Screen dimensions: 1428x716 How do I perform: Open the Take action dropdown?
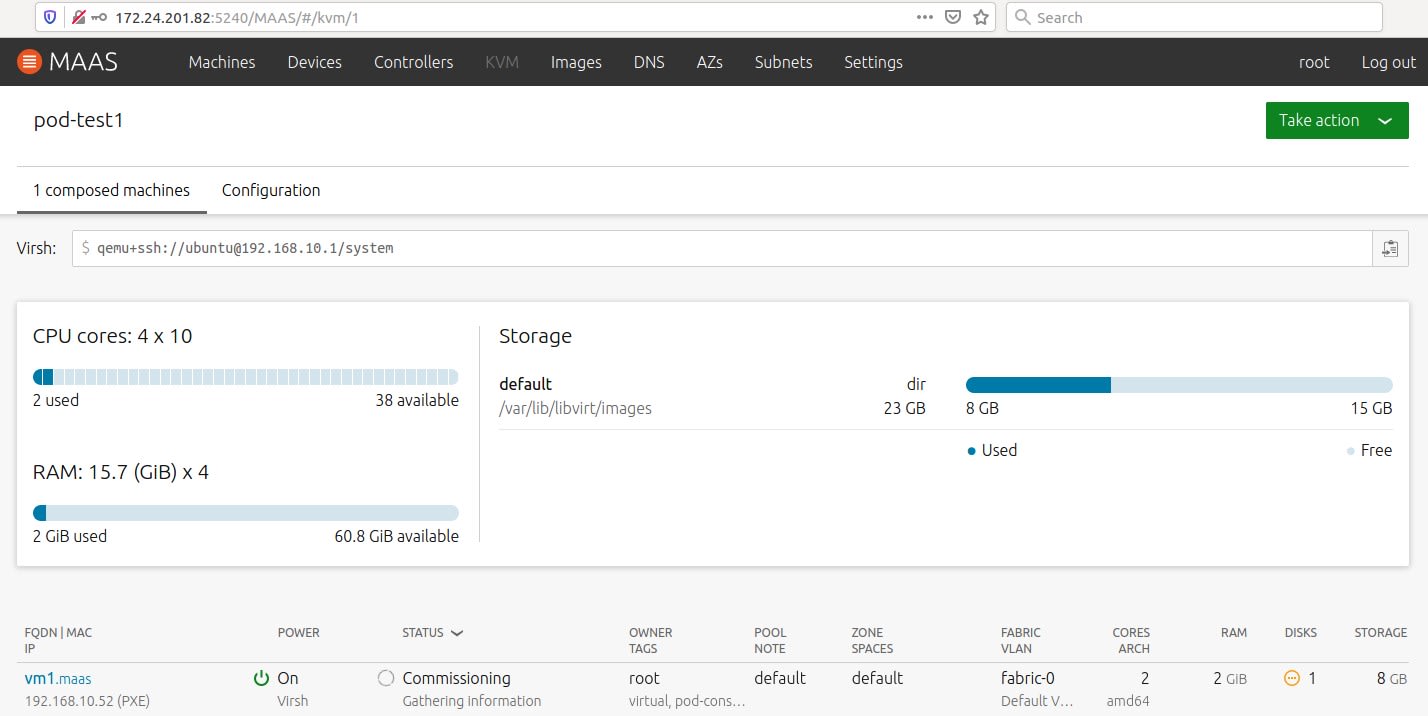point(1336,120)
